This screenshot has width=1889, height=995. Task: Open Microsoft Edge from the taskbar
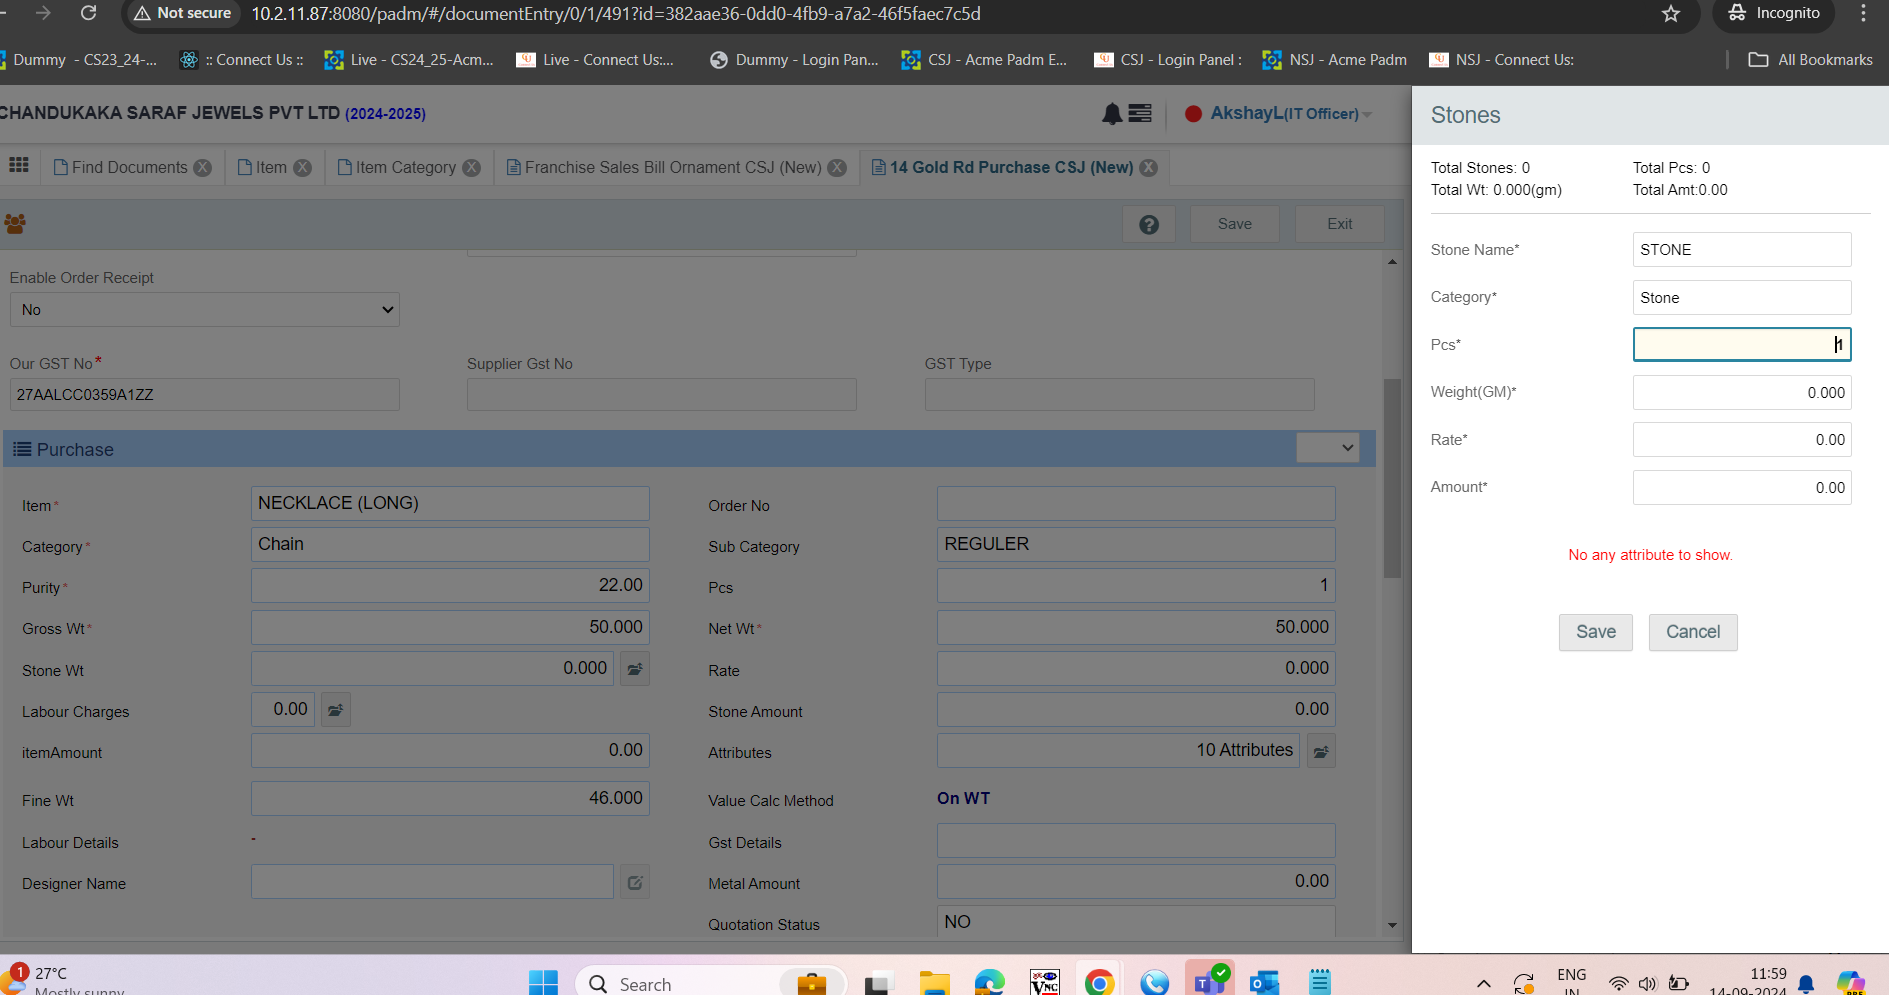pyautogui.click(x=989, y=983)
